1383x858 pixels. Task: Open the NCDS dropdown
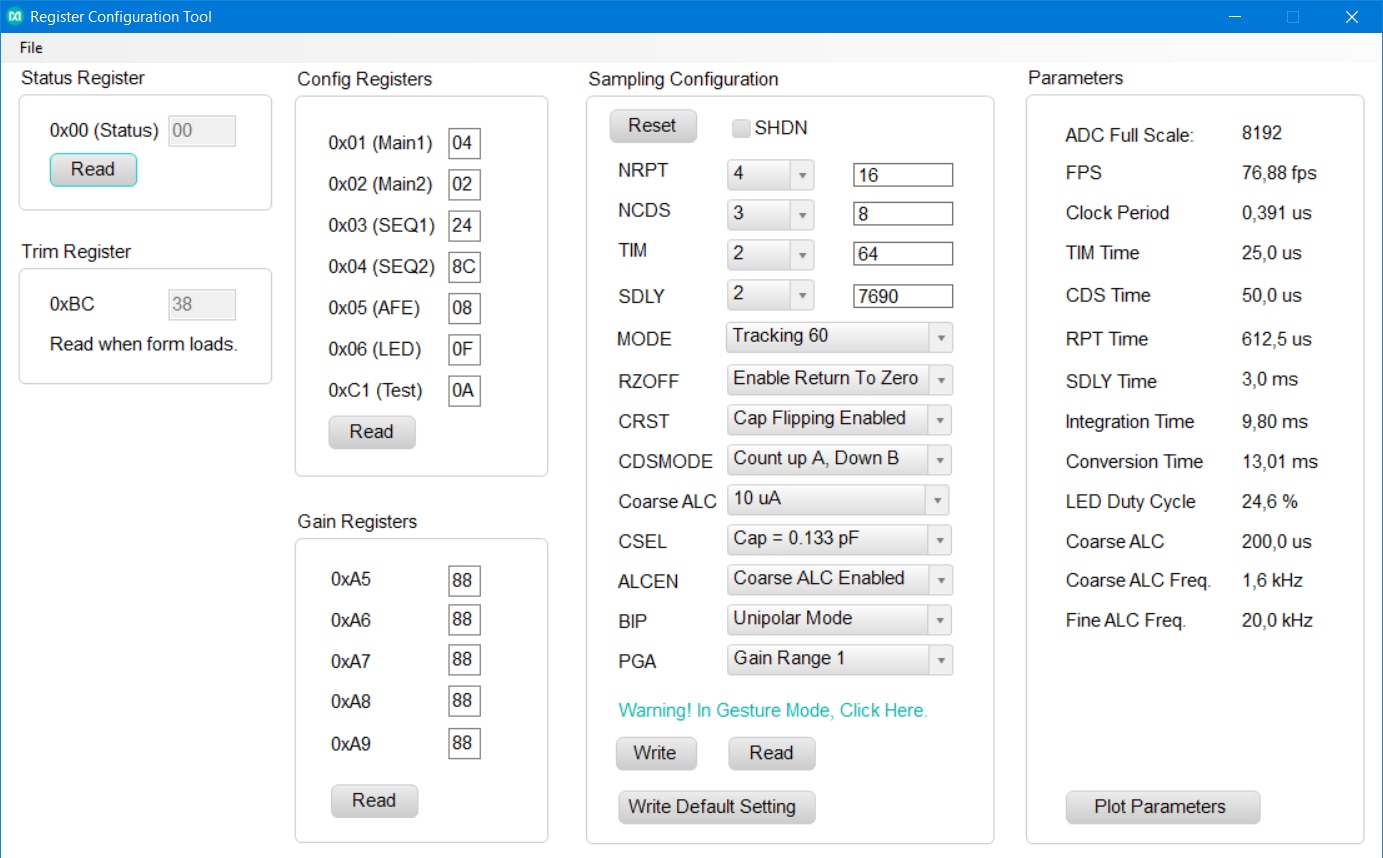(770, 215)
